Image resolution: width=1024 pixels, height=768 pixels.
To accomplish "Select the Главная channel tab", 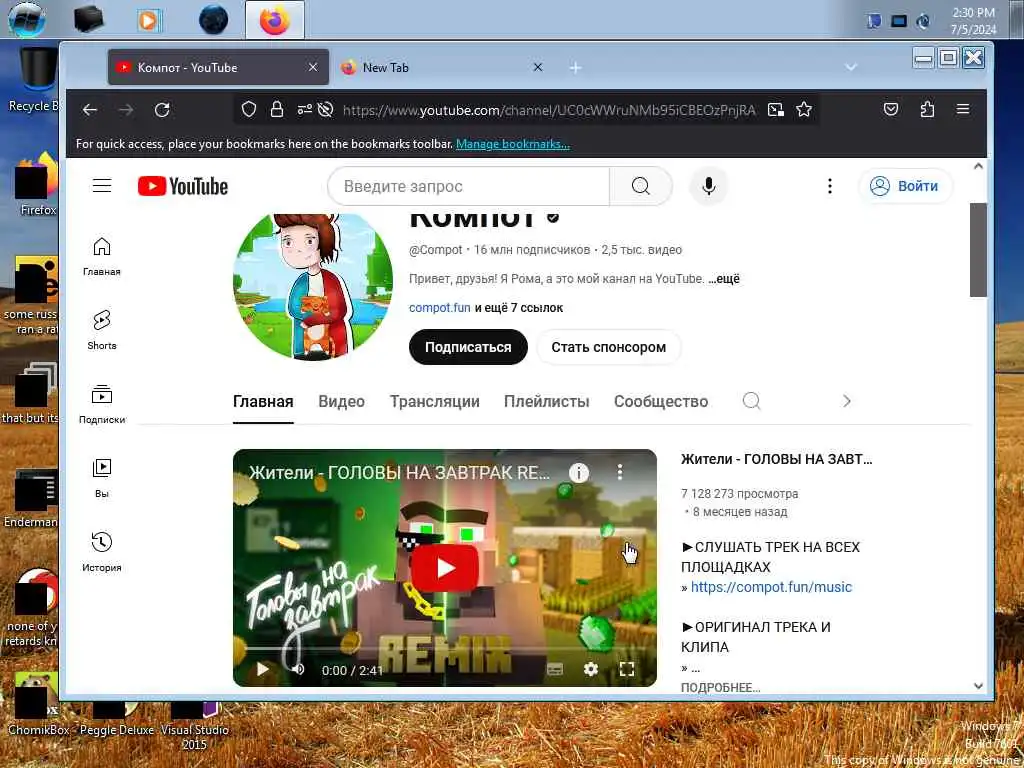I will (263, 401).
